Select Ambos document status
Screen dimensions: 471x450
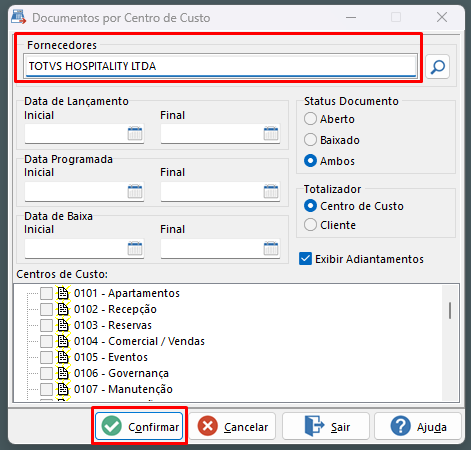pyautogui.click(x=310, y=161)
